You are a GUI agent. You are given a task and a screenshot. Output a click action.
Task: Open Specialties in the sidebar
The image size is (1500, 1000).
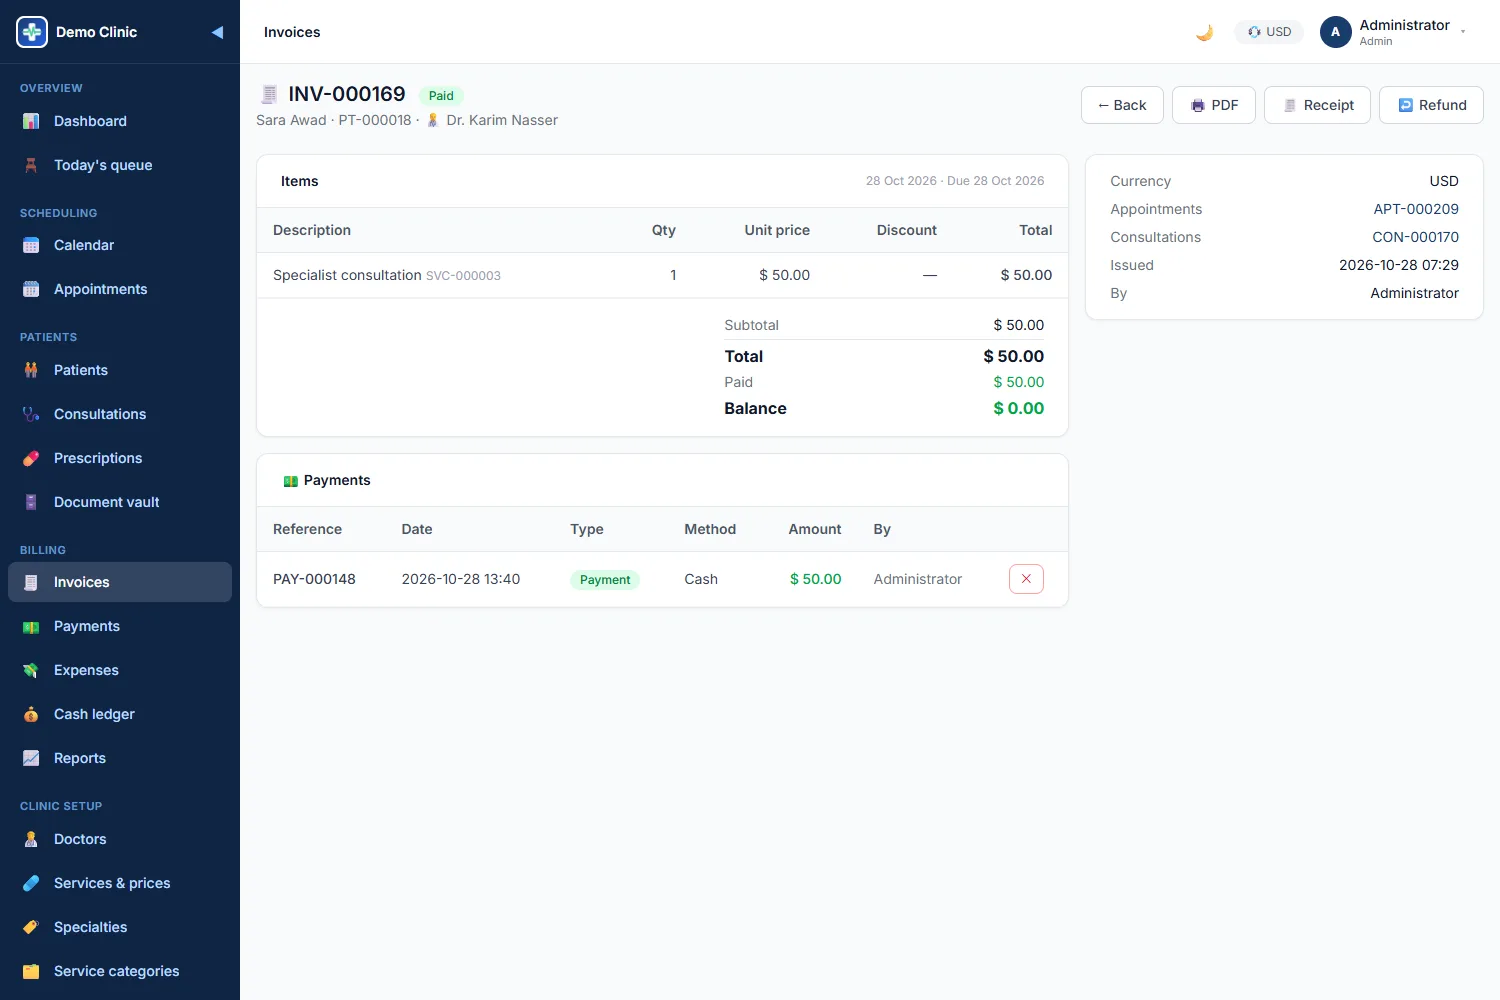click(x=120, y=927)
